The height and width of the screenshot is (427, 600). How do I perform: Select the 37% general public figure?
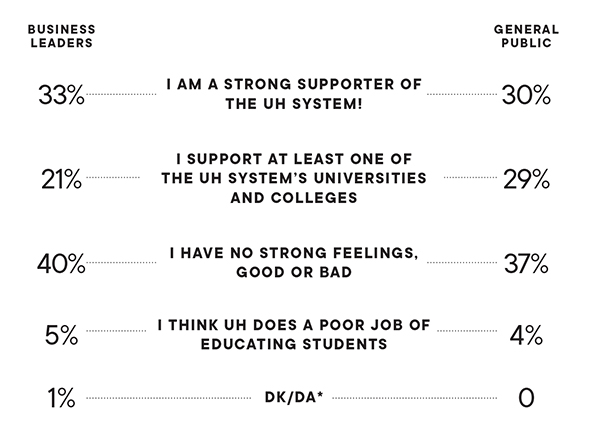[x=526, y=264]
